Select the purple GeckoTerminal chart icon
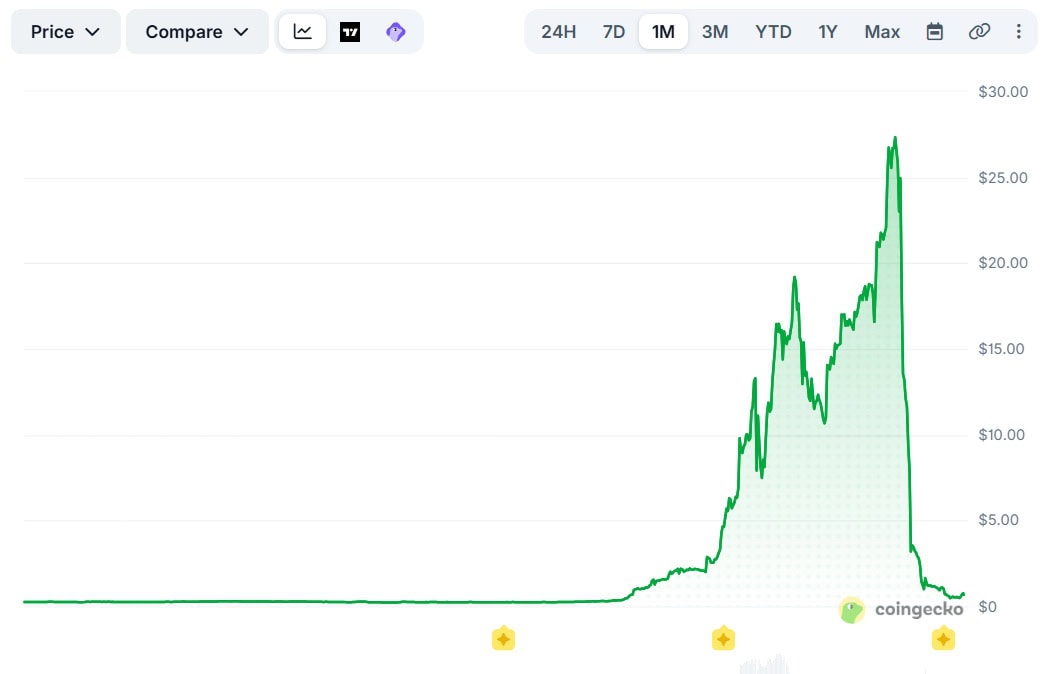 tap(395, 32)
